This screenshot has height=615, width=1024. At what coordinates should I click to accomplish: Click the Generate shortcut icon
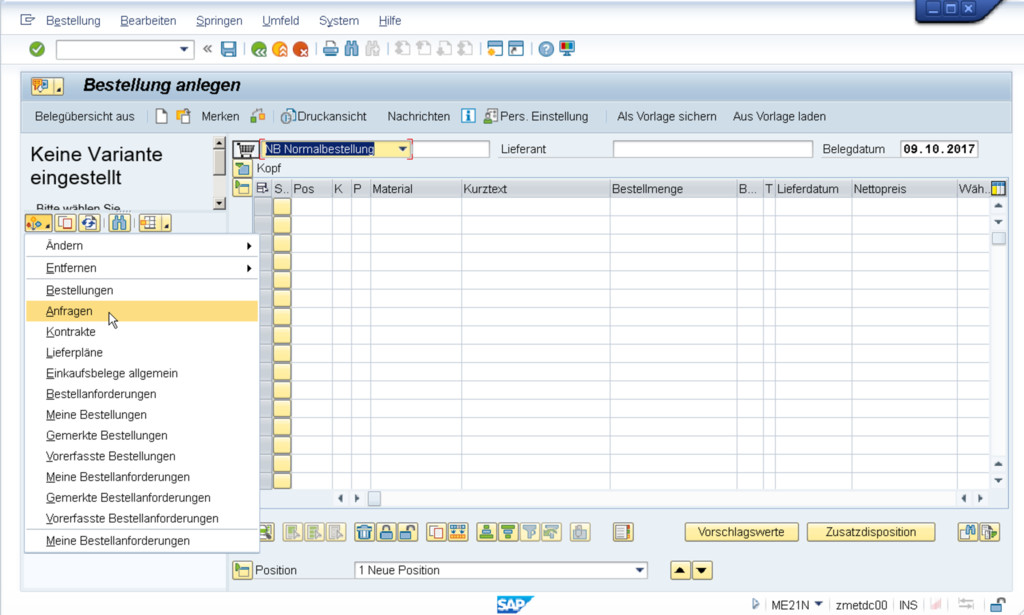(516, 48)
